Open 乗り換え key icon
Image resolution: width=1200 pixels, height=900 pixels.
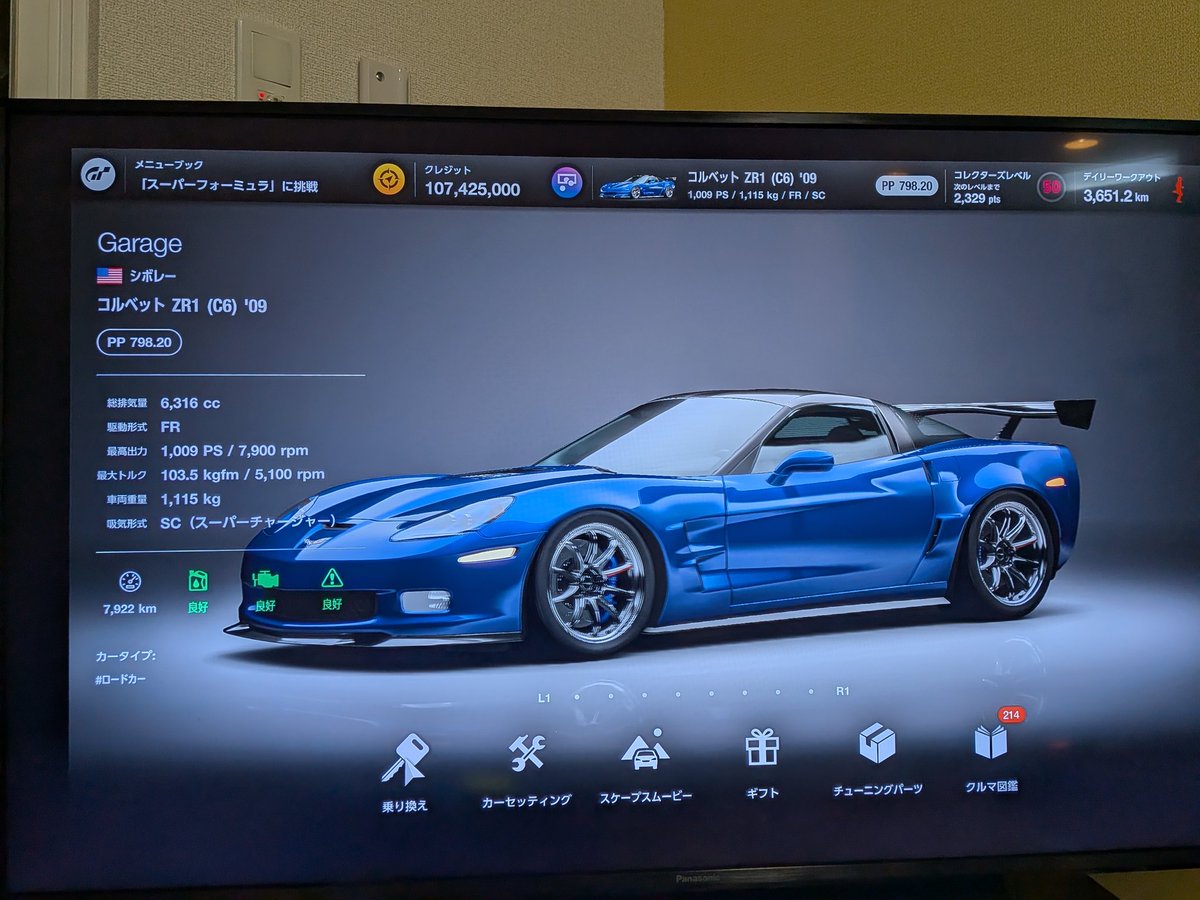click(405, 758)
